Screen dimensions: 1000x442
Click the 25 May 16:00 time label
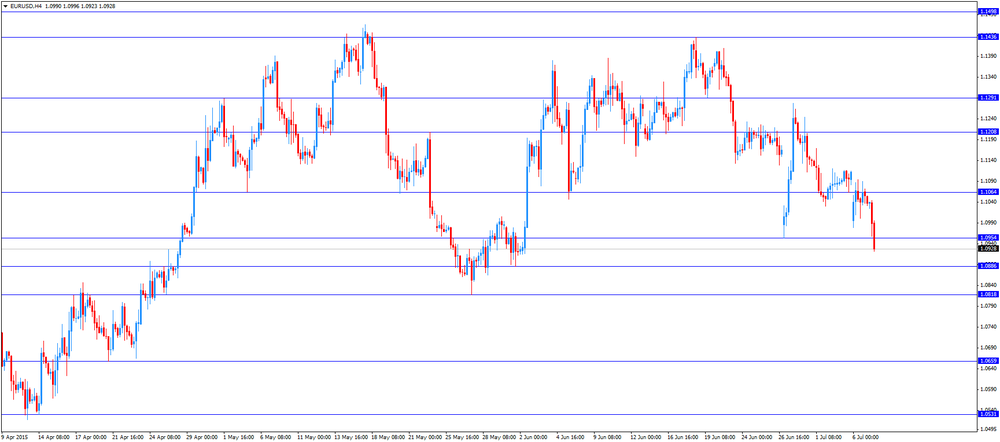coord(460,438)
